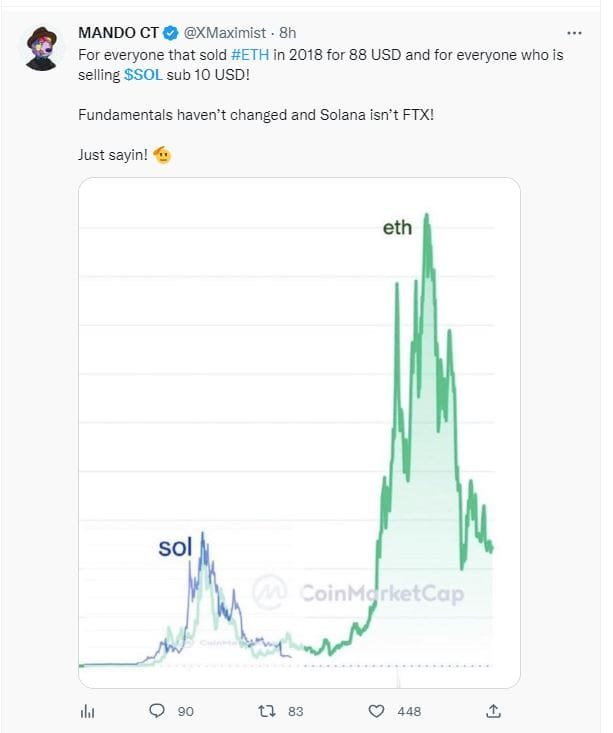Viewport: 613px width, 733px height.
Task: Click the MANDO CT display name
Action: coord(115,33)
